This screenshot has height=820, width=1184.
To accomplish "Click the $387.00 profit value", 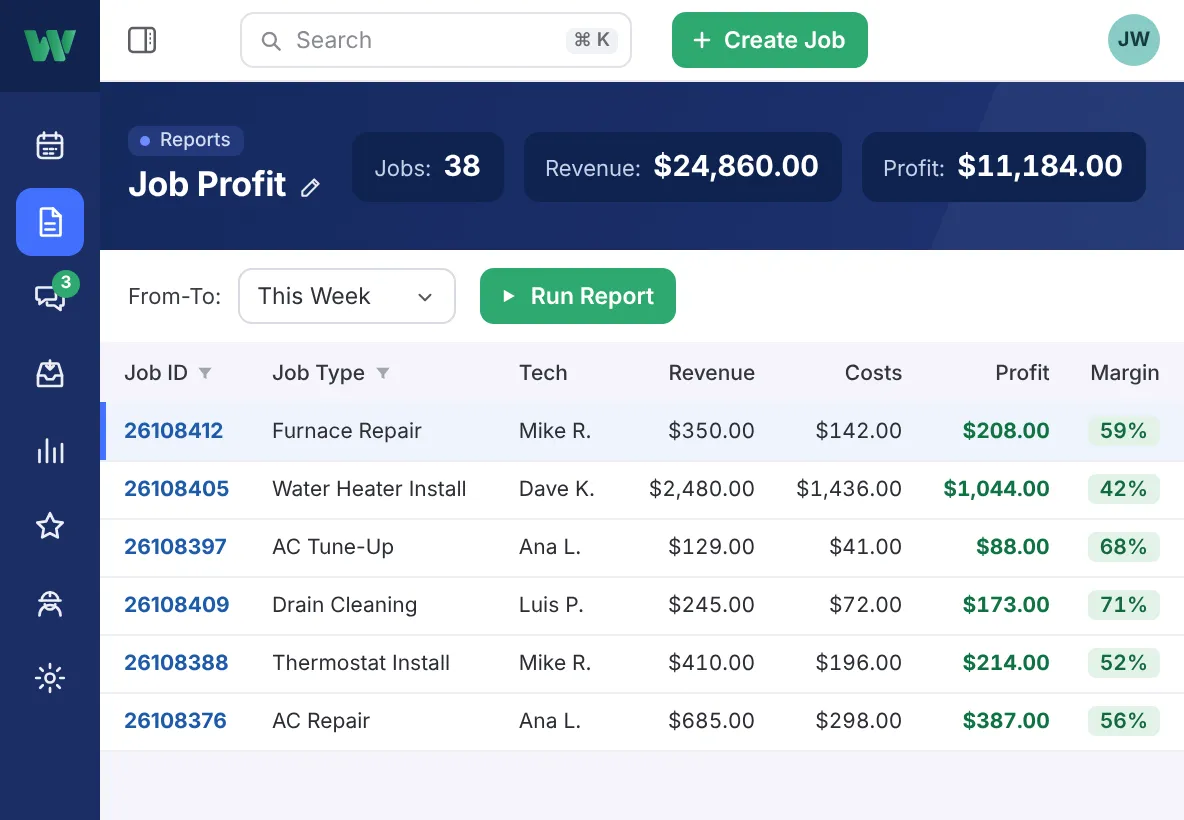I will pos(1006,721).
